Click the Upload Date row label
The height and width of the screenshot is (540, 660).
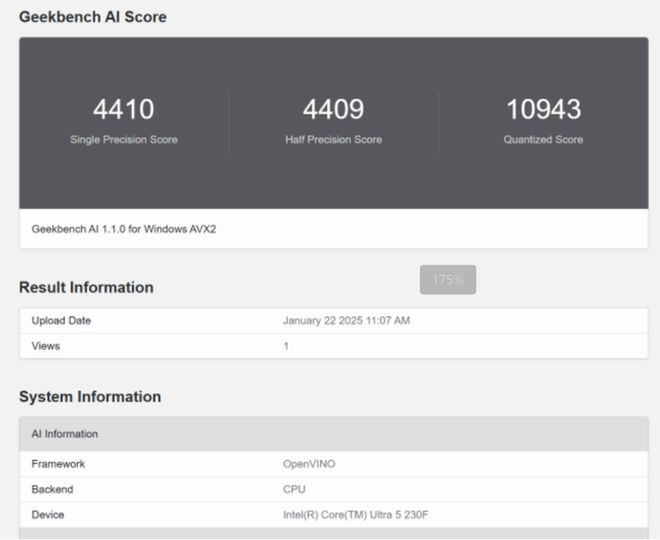[61, 321]
